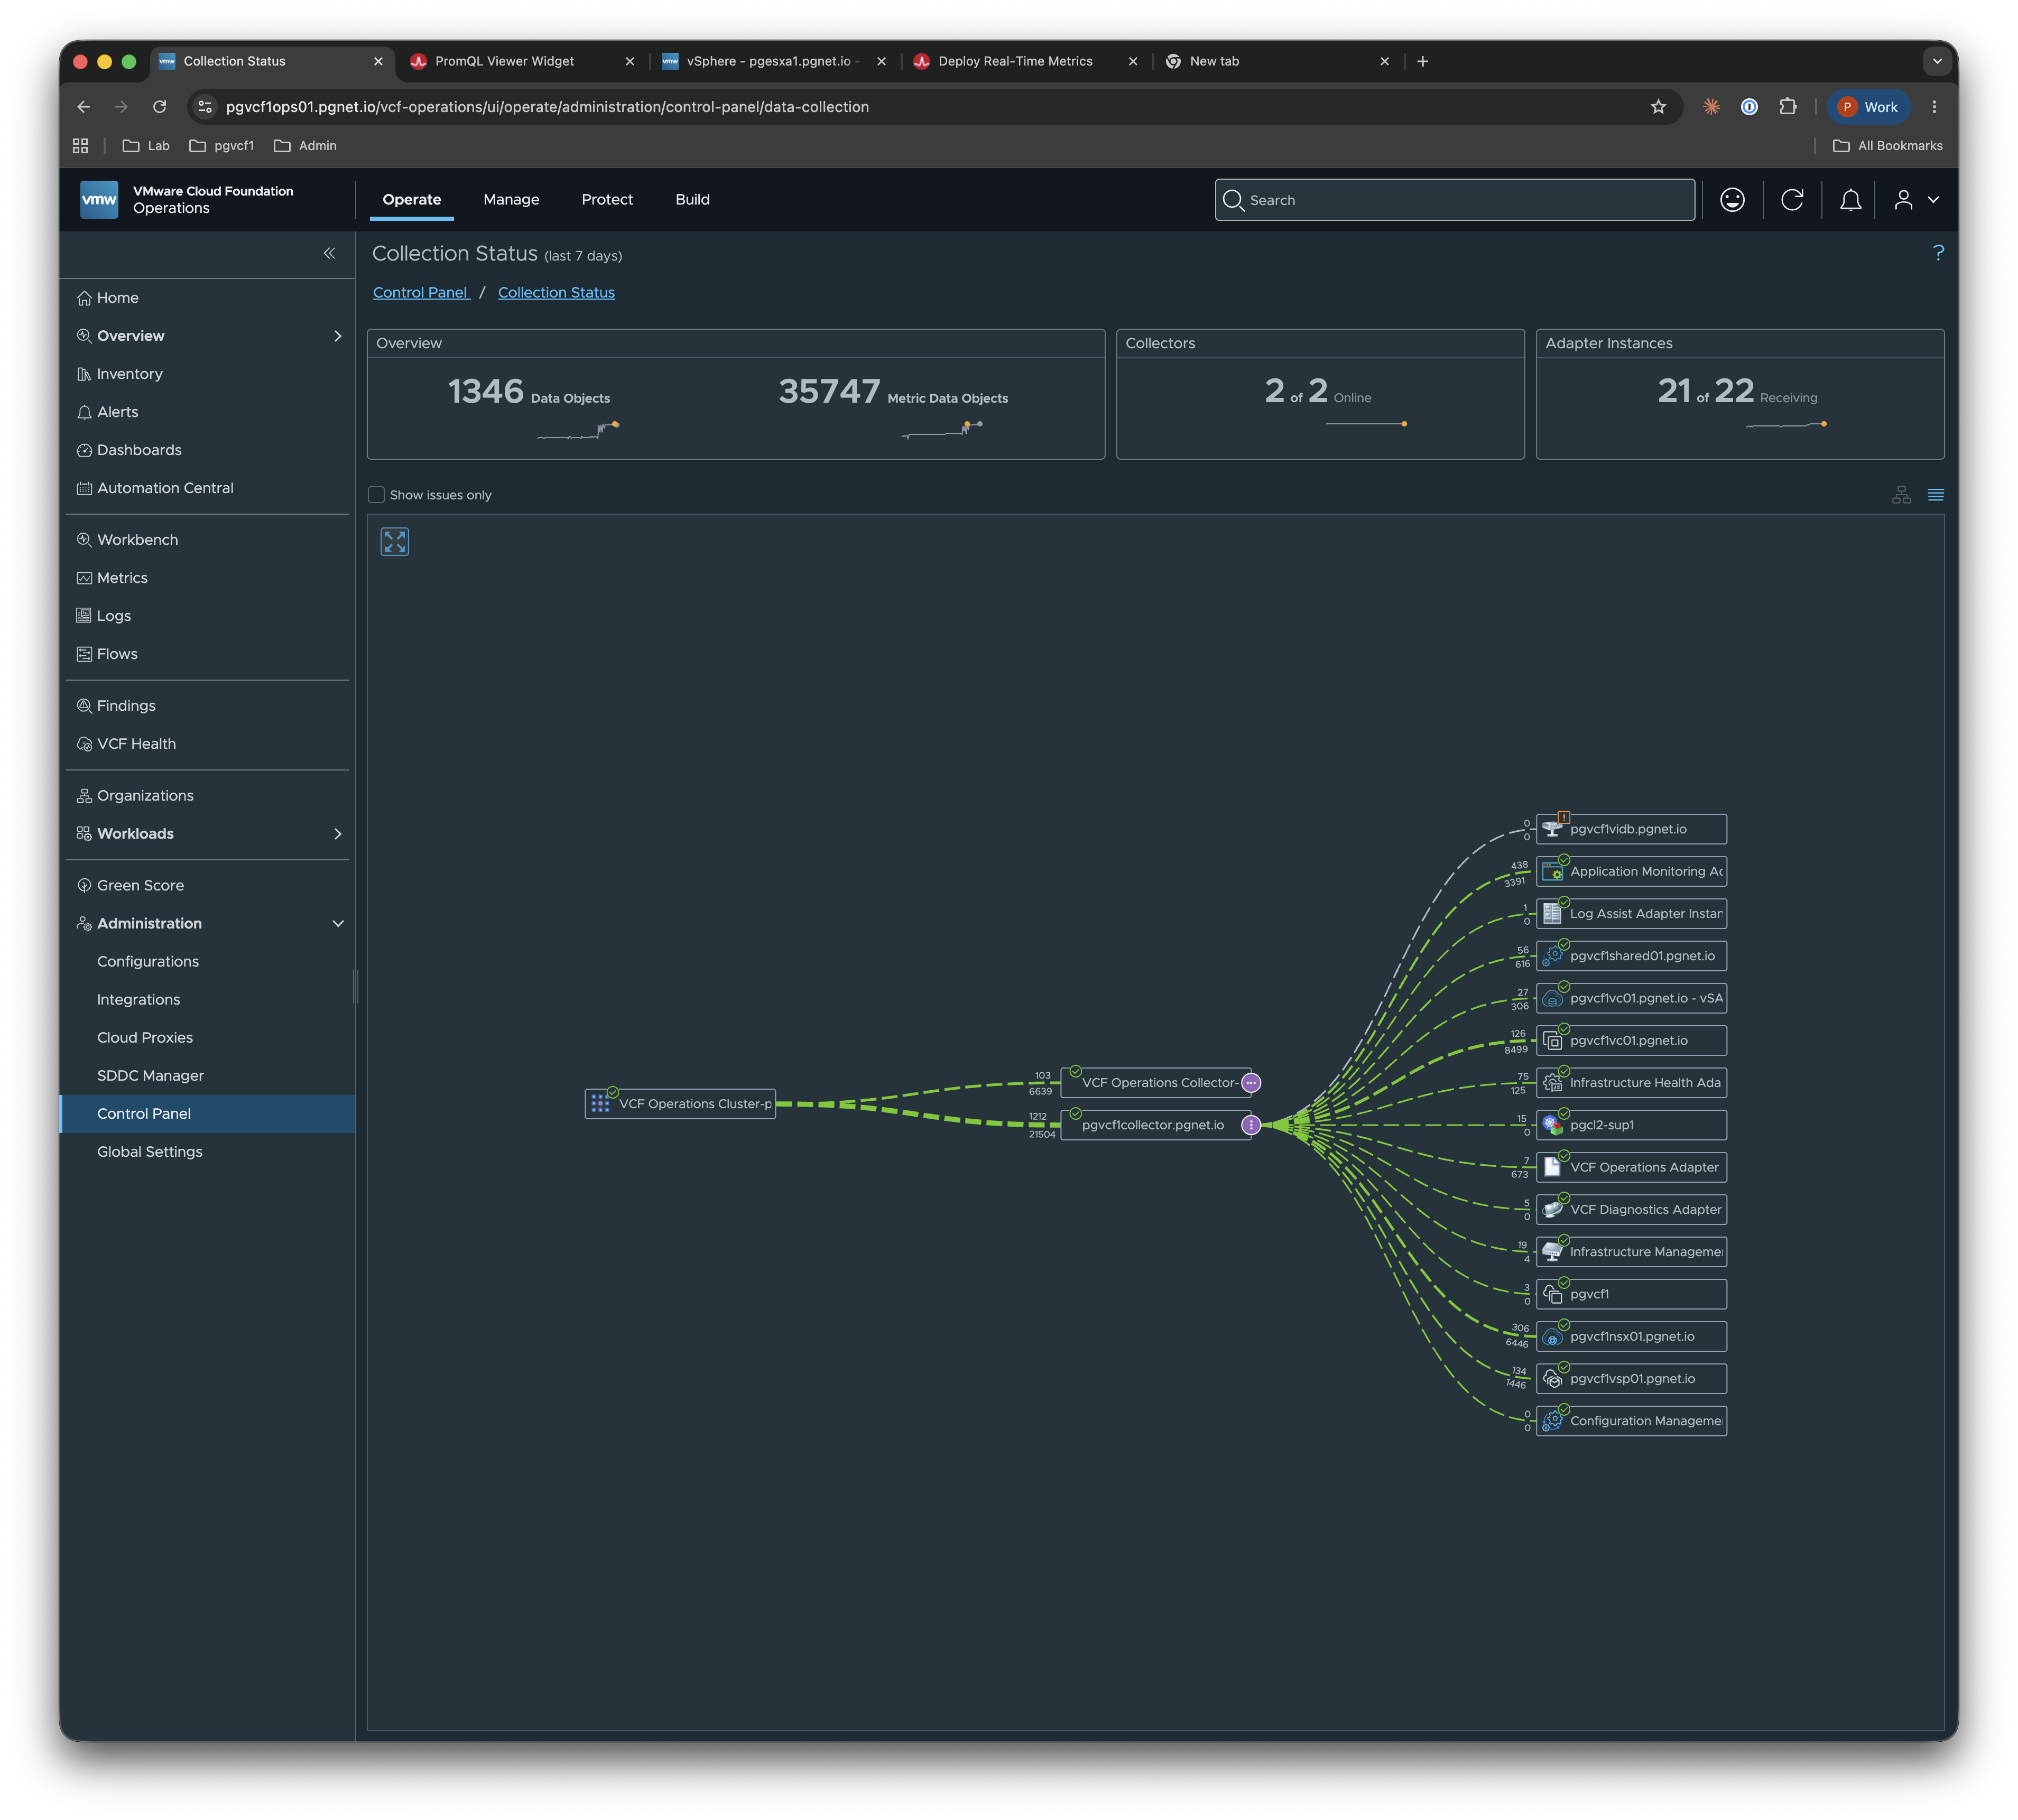
Task: Open the help question mark icon
Action: 1938,254
